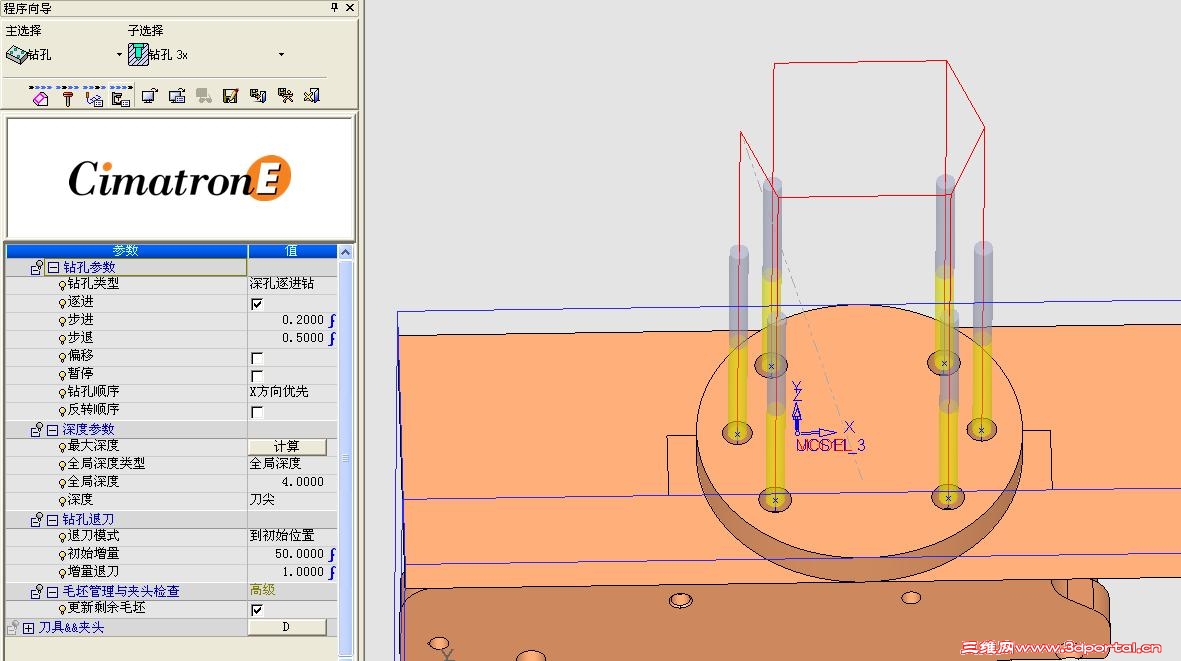Click the save with pencil icon

point(230,96)
